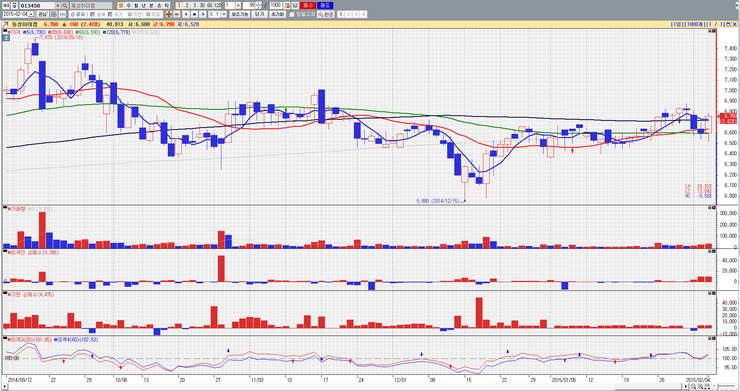
Task: Click the 환경 settings button
Action: 326,14
